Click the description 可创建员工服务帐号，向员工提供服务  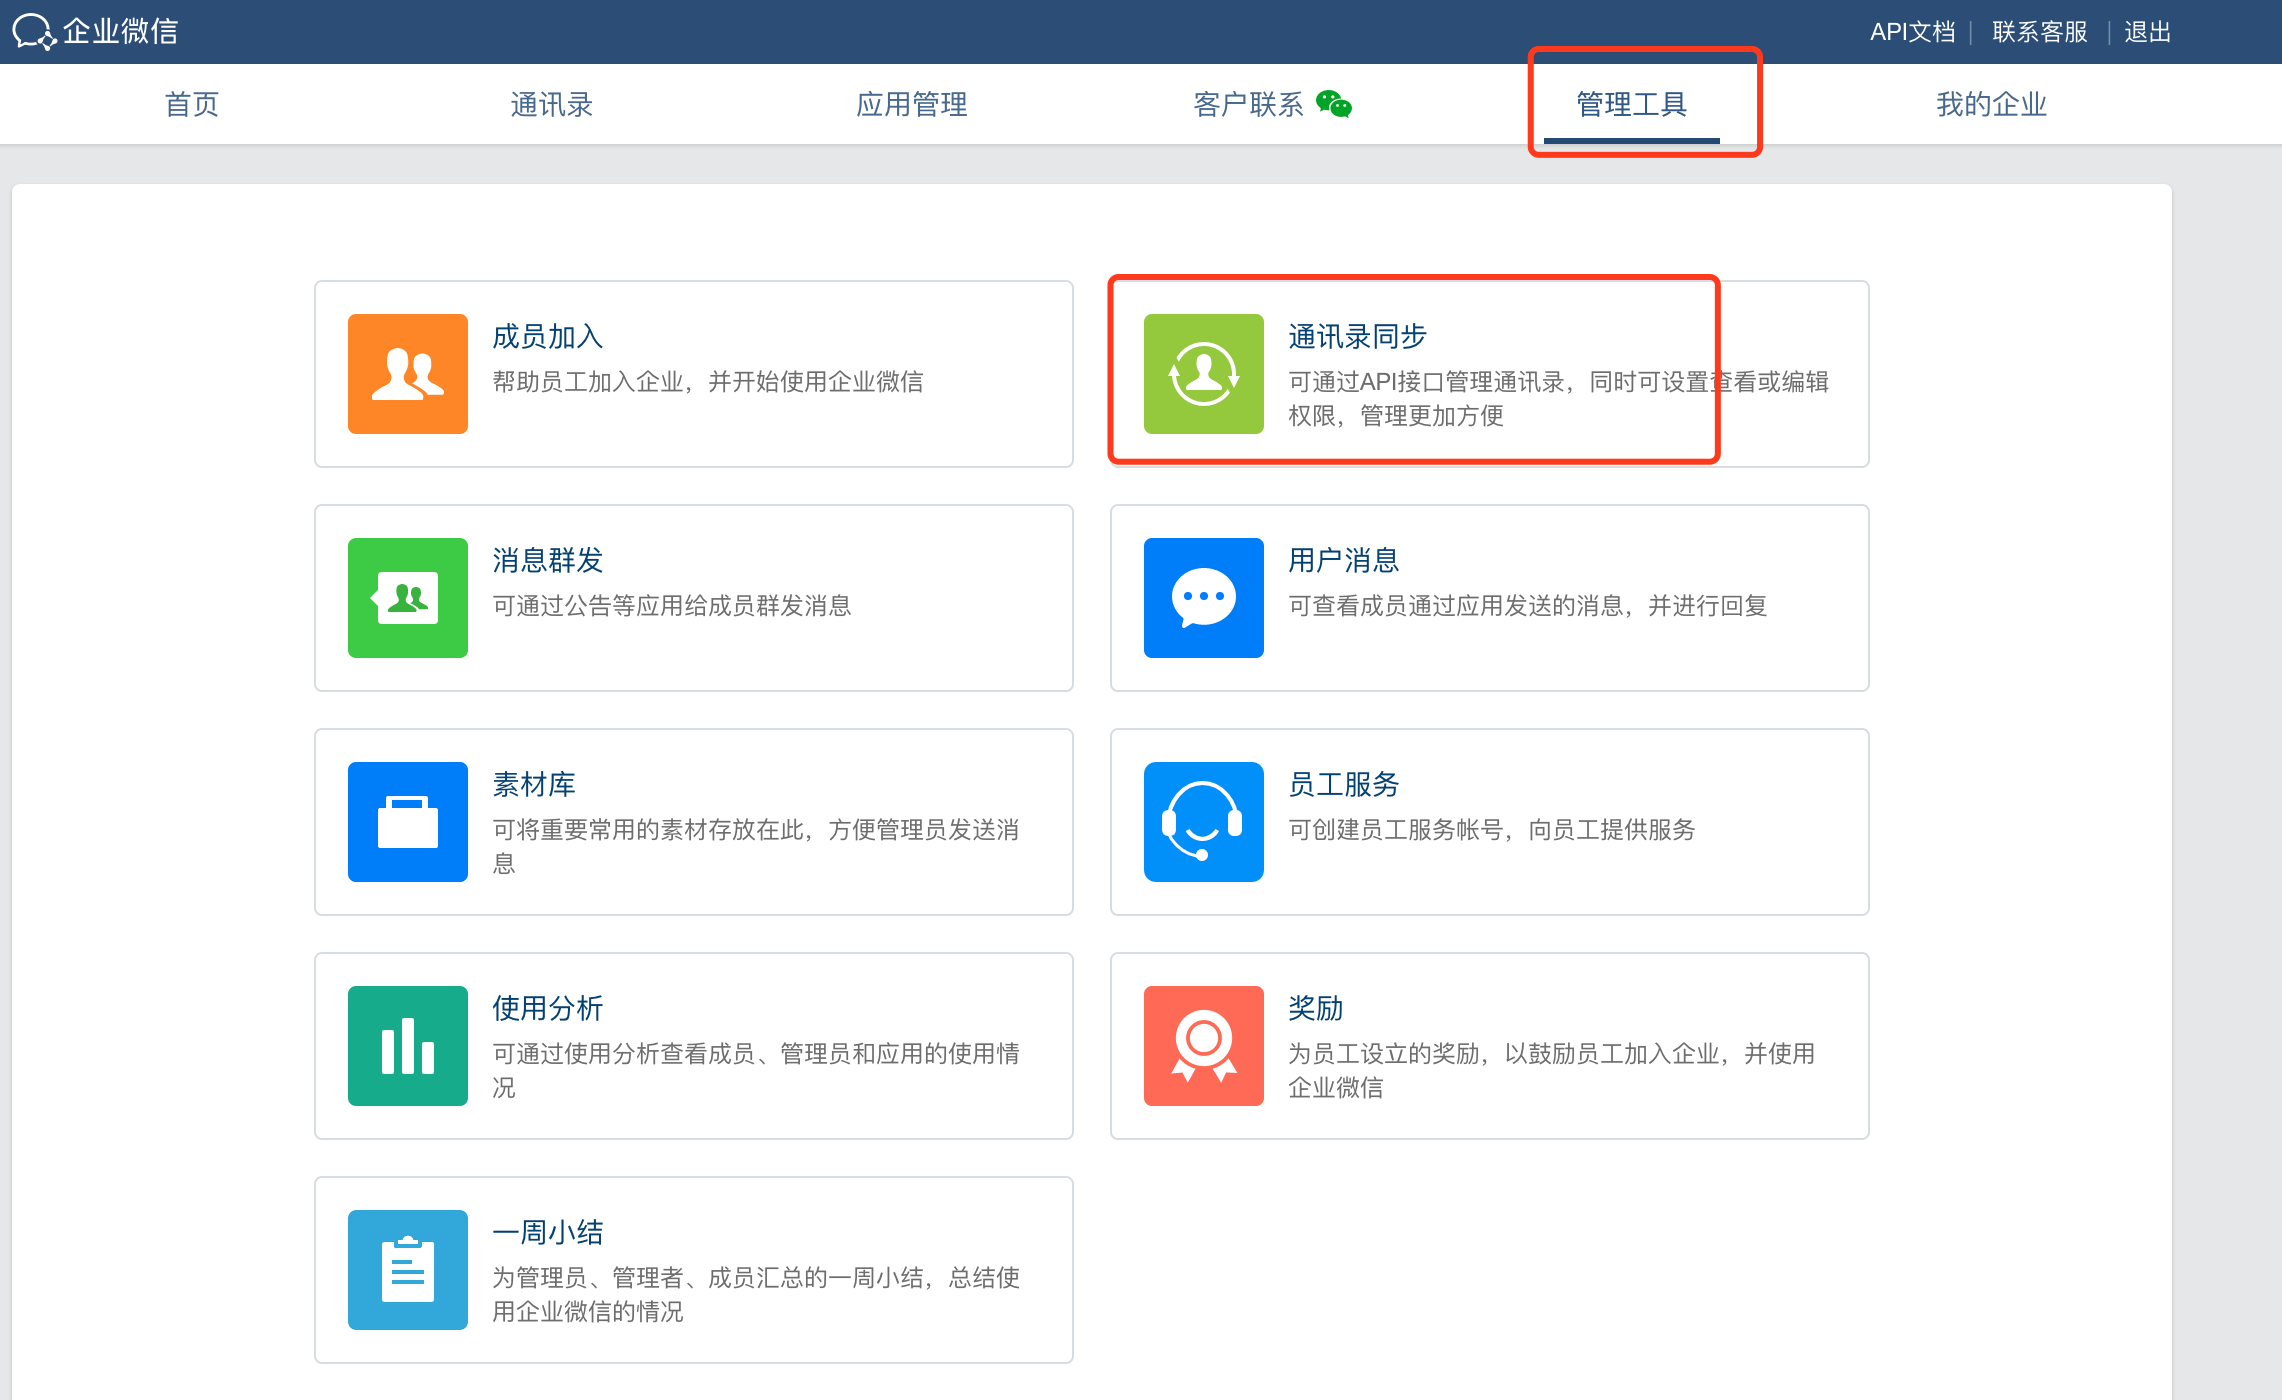pyautogui.click(x=1492, y=830)
